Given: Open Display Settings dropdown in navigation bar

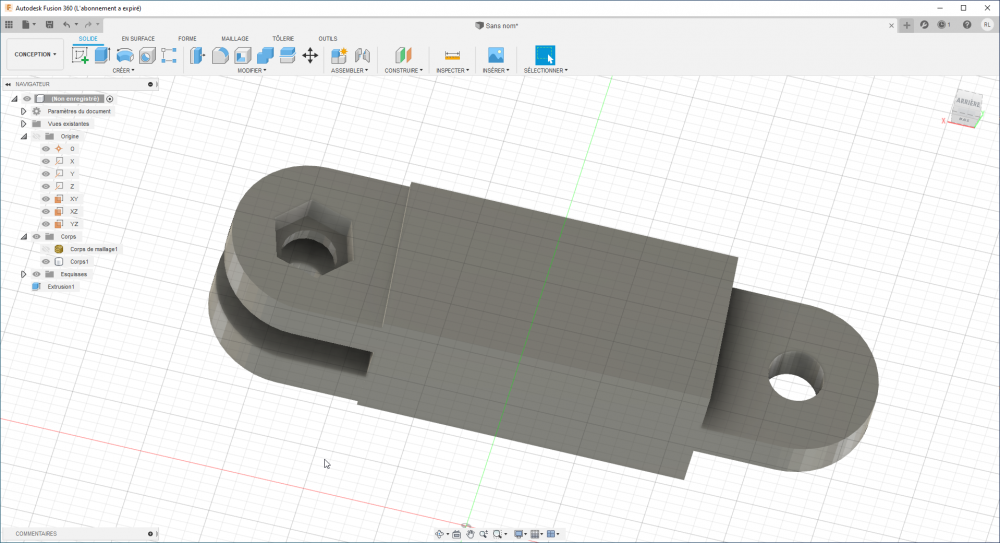Looking at the screenshot, I should tap(520, 534).
